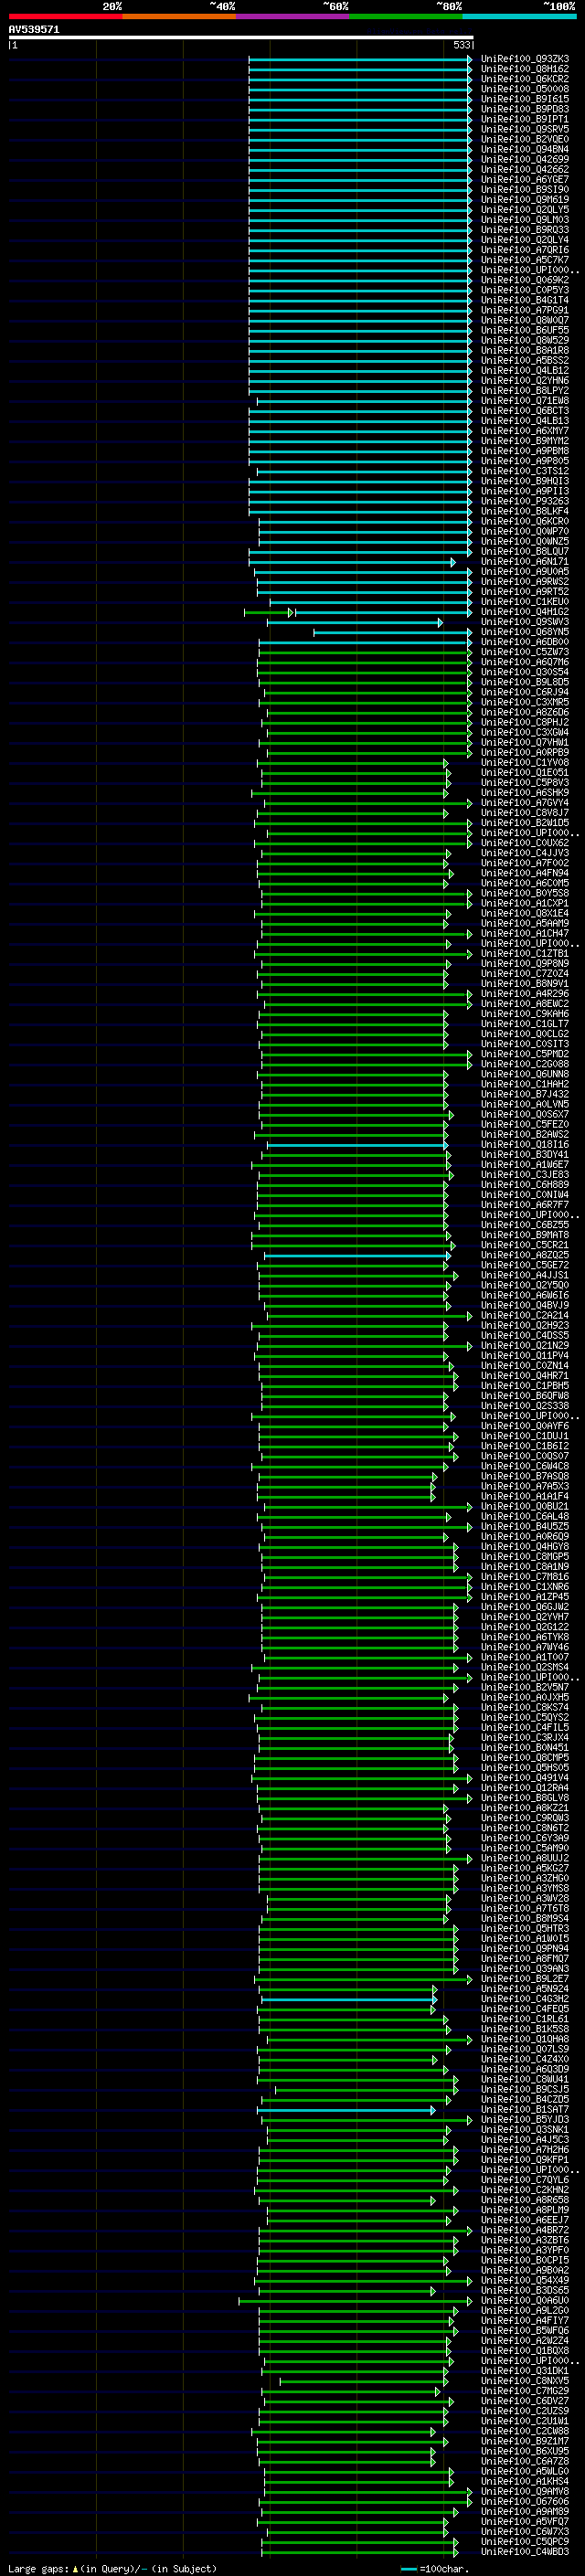Select hit label UniRef100_Q30S54
585x2576 pixels.
525,672
